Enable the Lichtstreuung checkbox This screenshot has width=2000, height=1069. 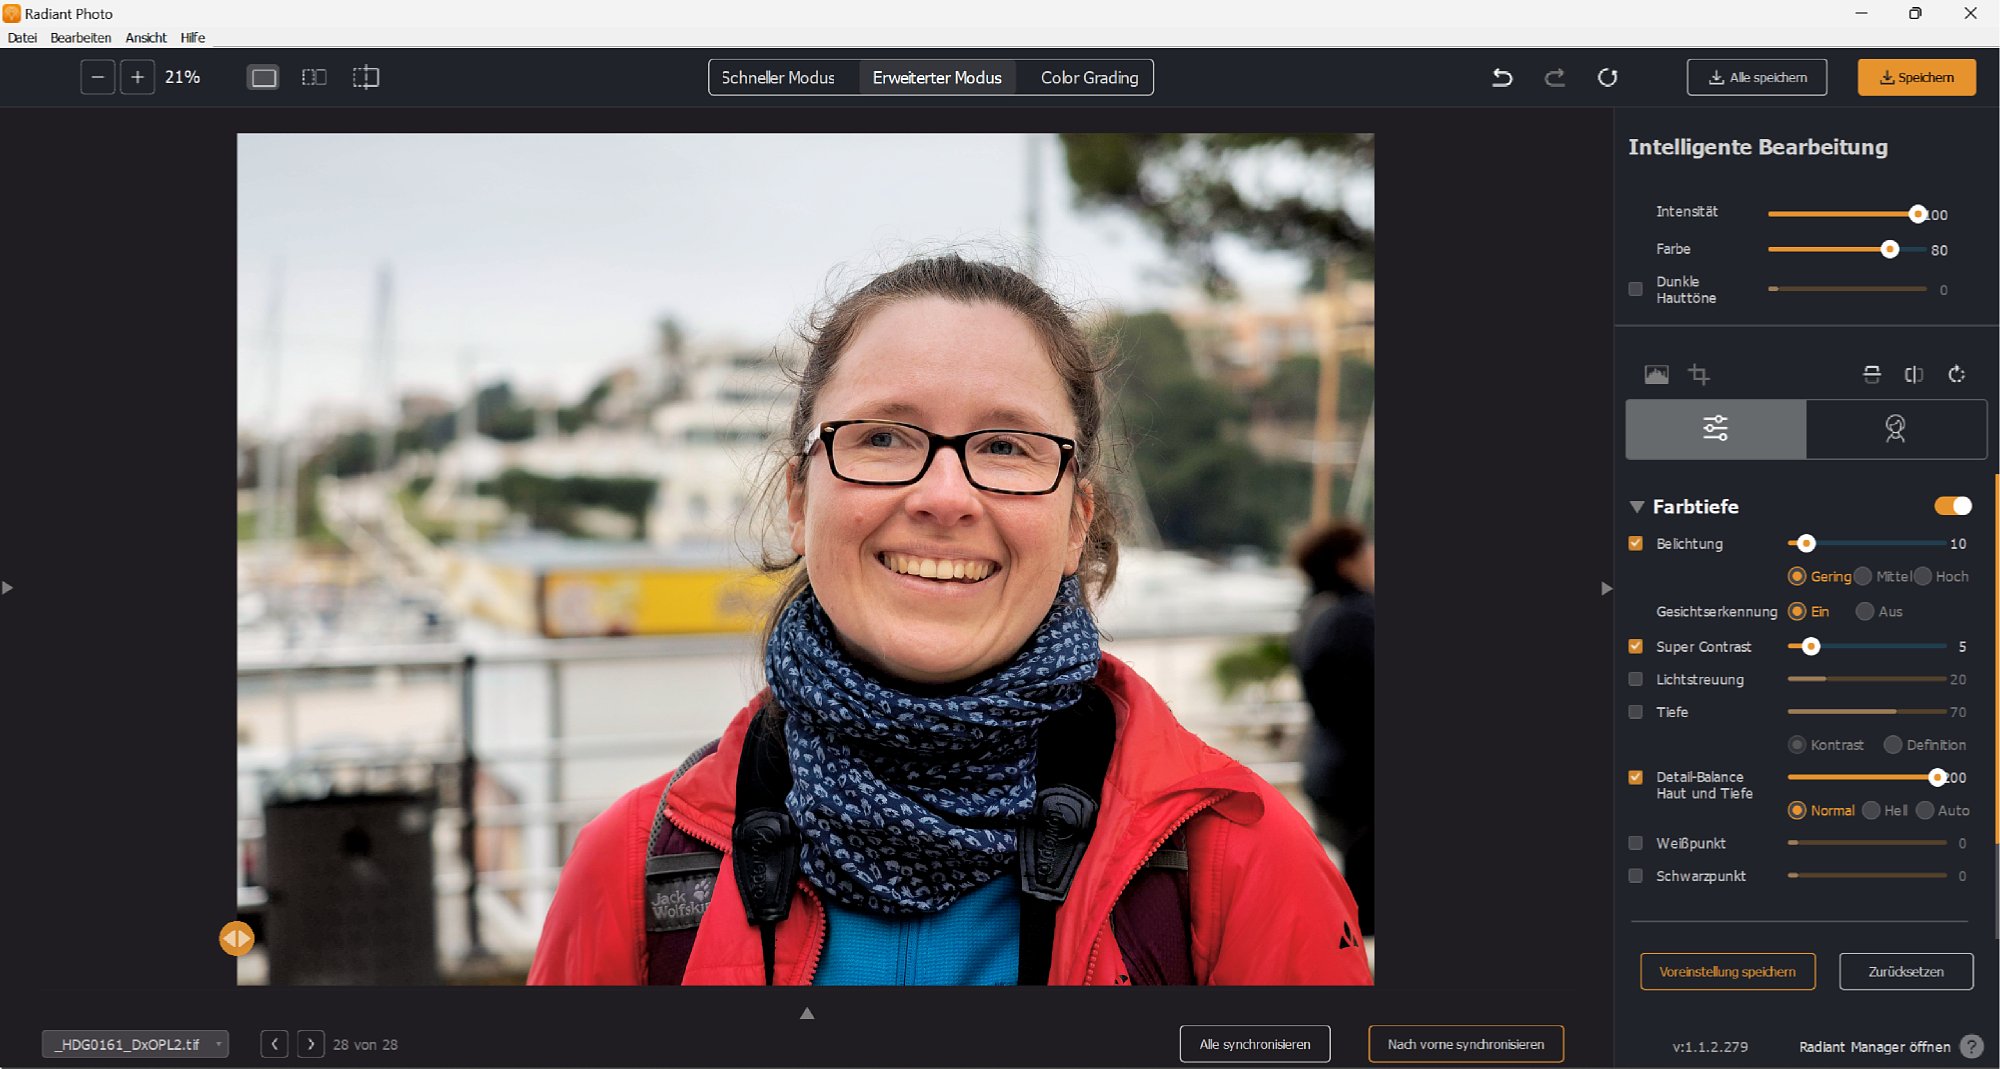pyautogui.click(x=1636, y=679)
